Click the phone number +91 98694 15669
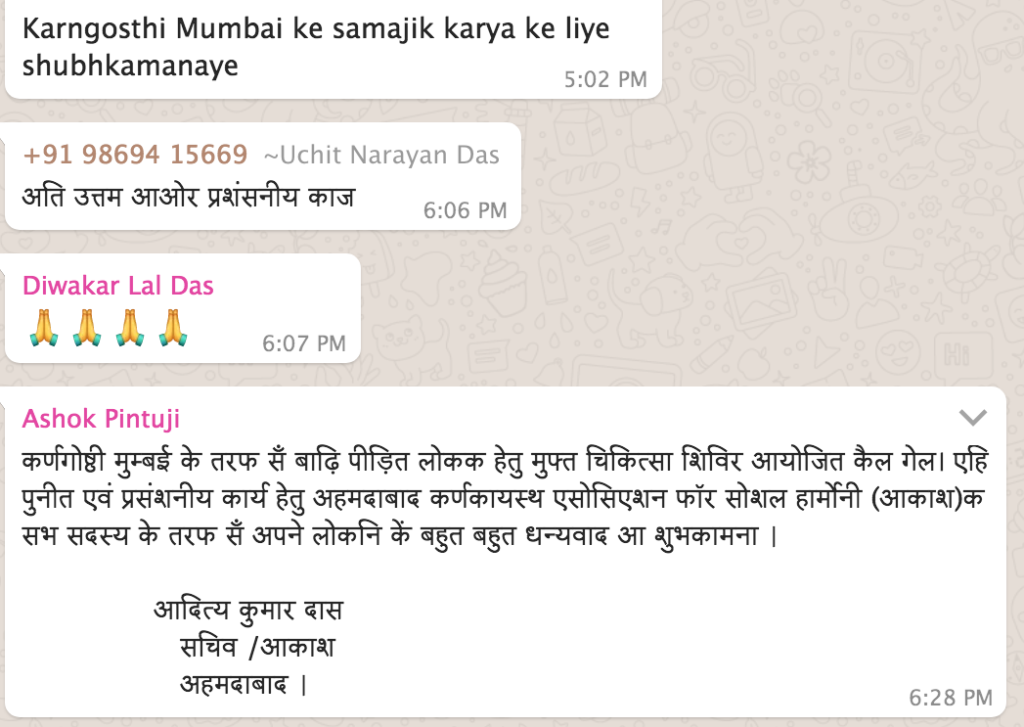Screen dimensions: 1024x727 point(135,155)
